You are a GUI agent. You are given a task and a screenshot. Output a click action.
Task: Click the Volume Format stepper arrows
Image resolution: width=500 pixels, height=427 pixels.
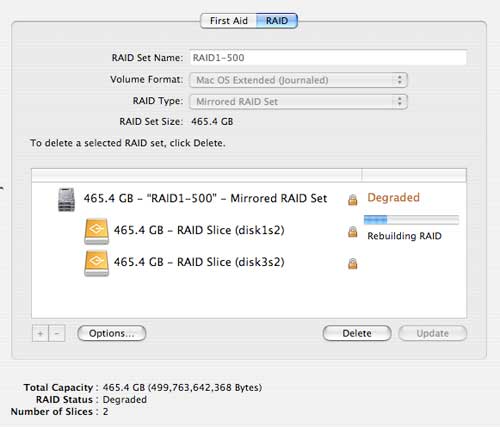(399, 80)
